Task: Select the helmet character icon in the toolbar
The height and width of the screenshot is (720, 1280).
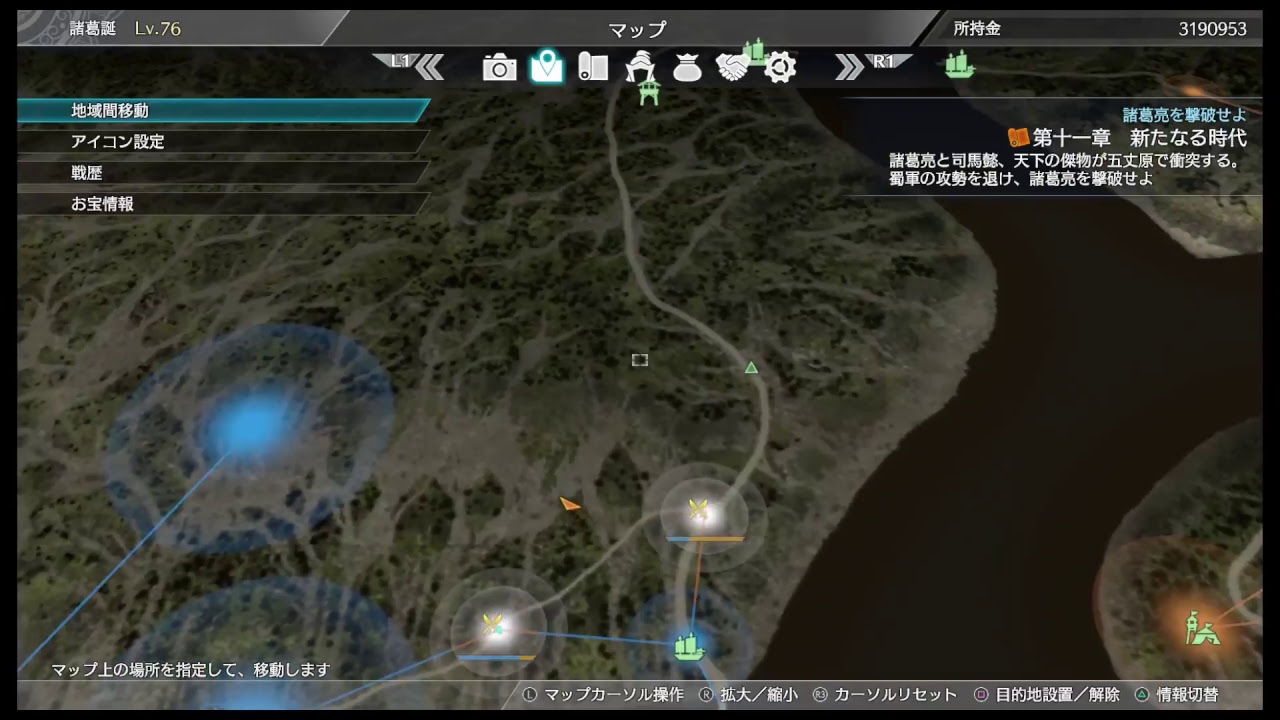Action: (643, 66)
